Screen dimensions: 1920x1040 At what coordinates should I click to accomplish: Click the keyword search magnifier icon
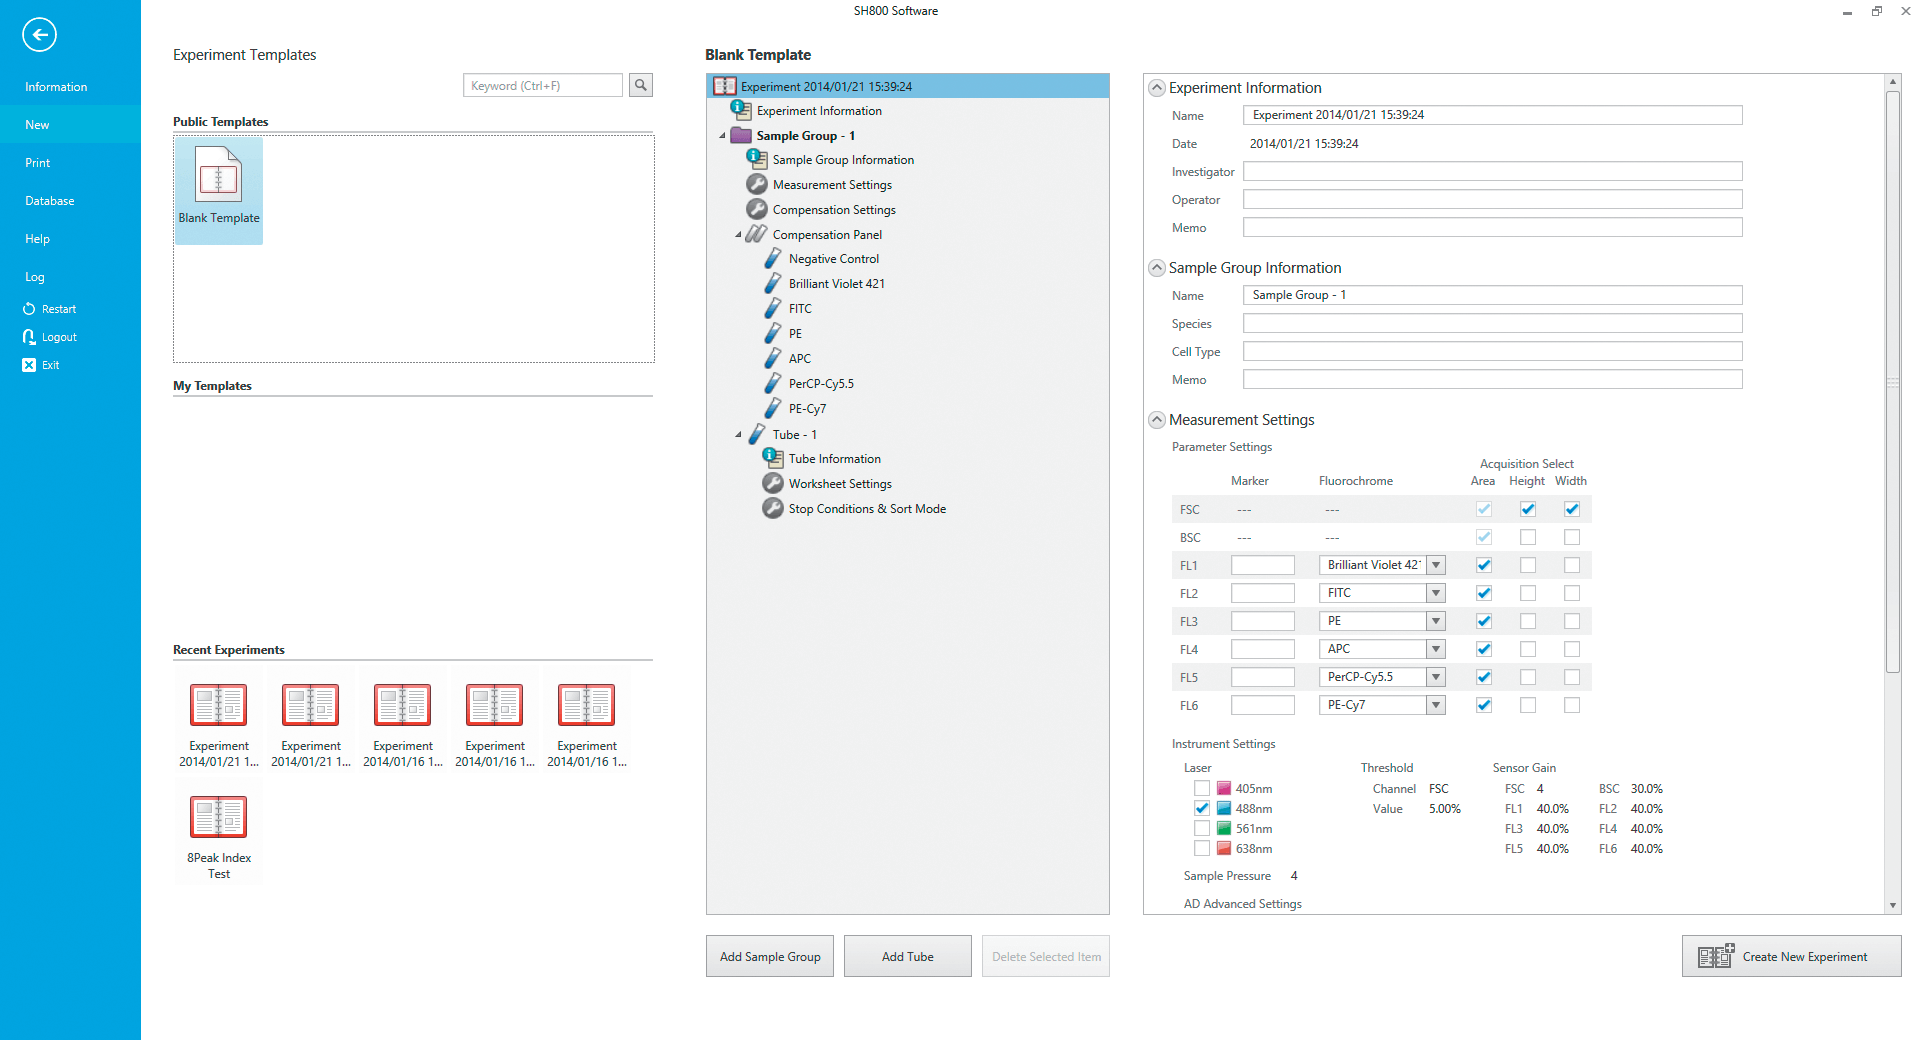tap(641, 86)
